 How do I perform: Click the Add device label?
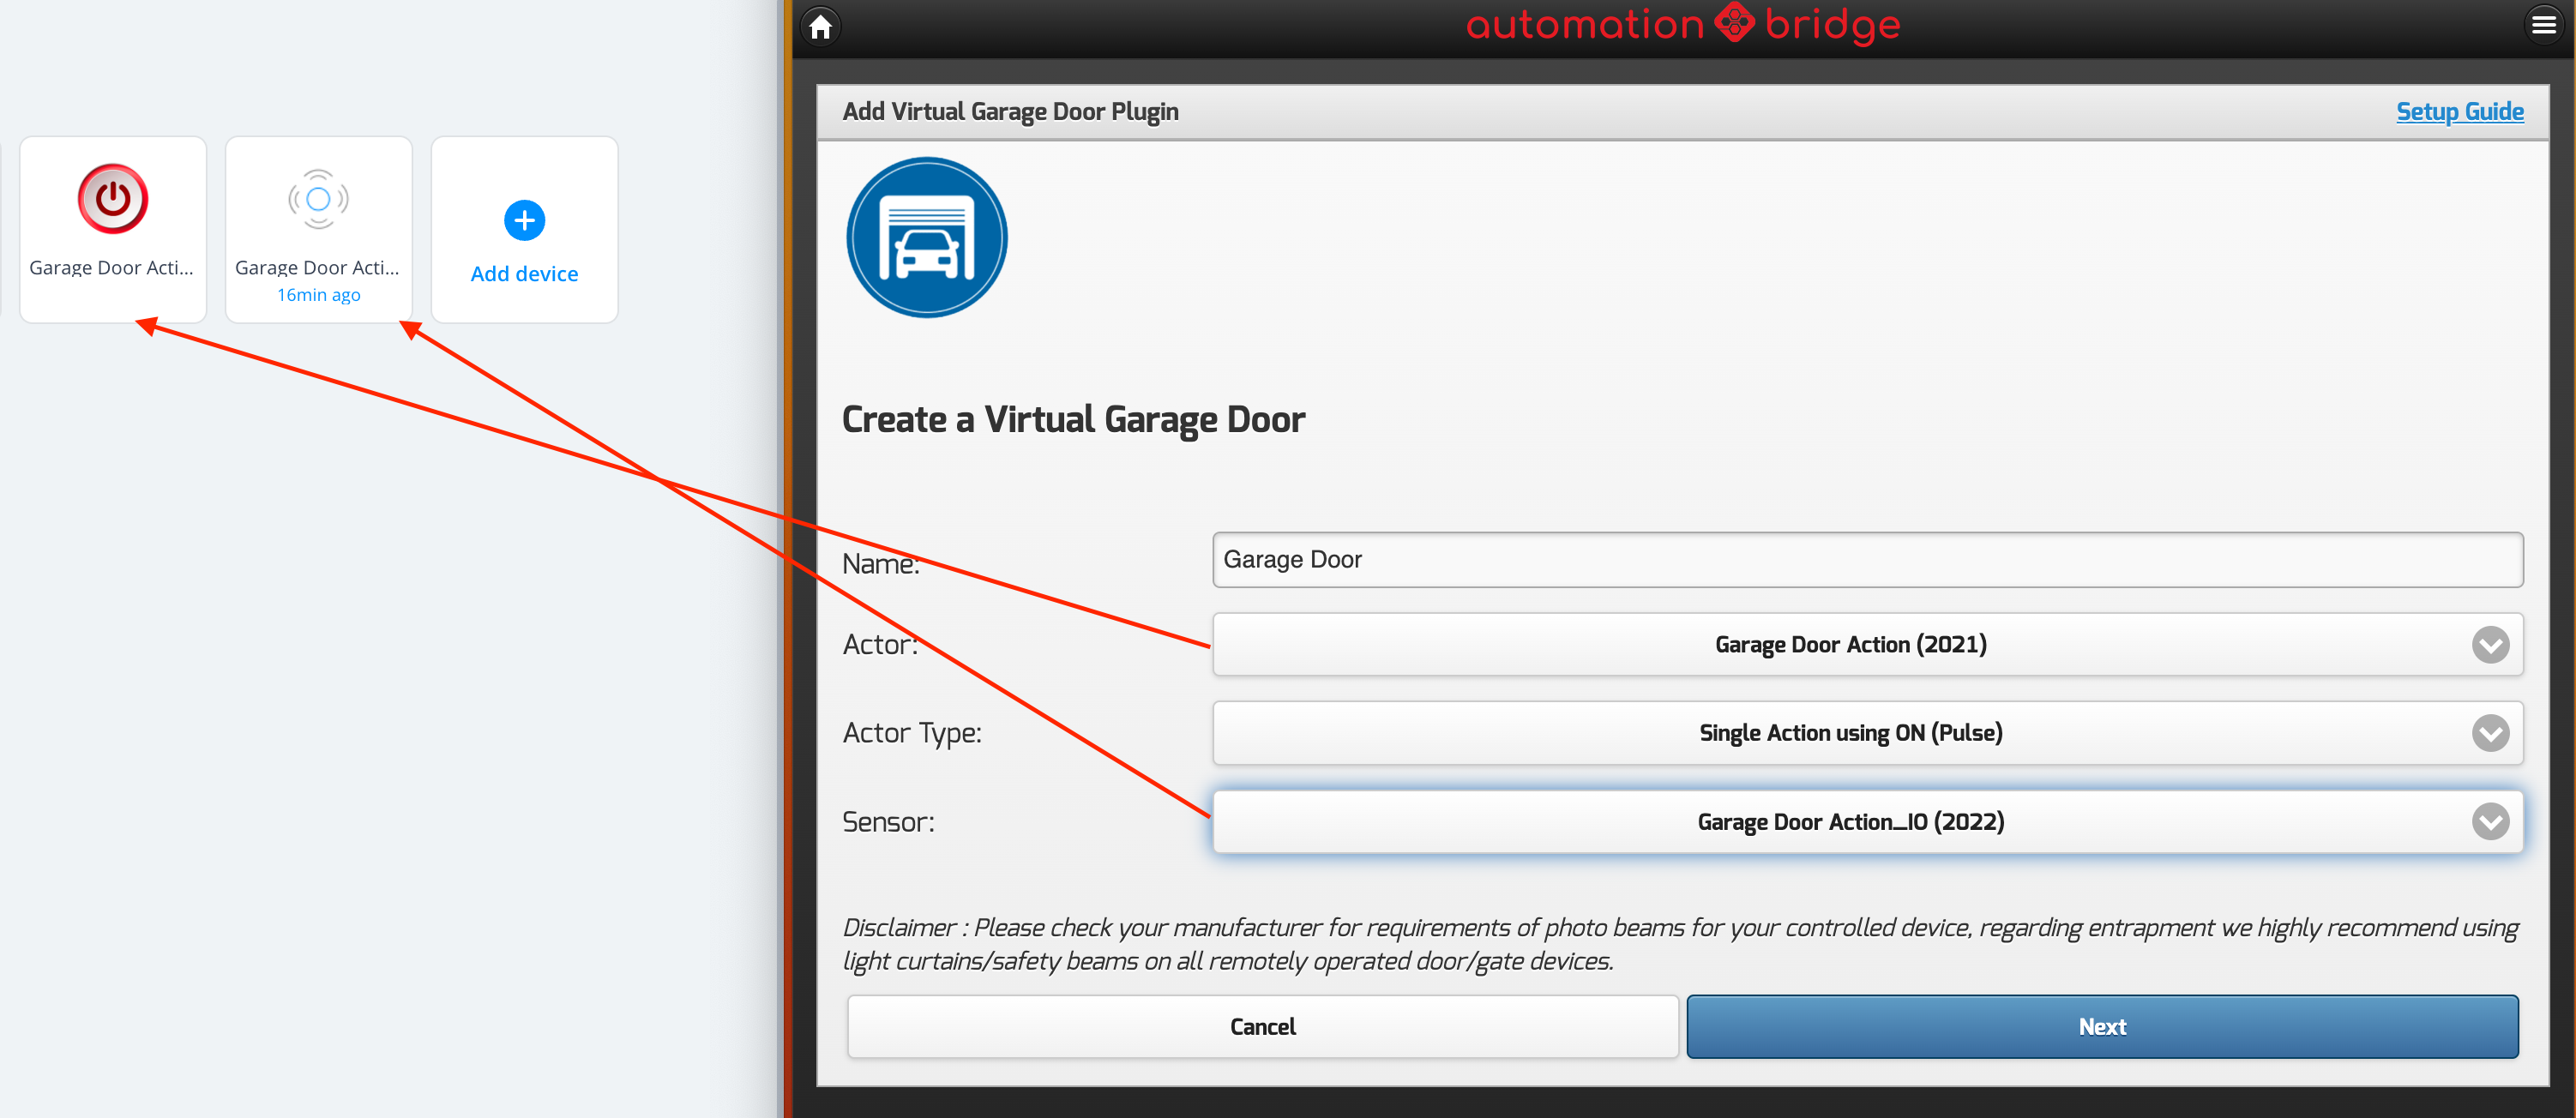coord(524,274)
